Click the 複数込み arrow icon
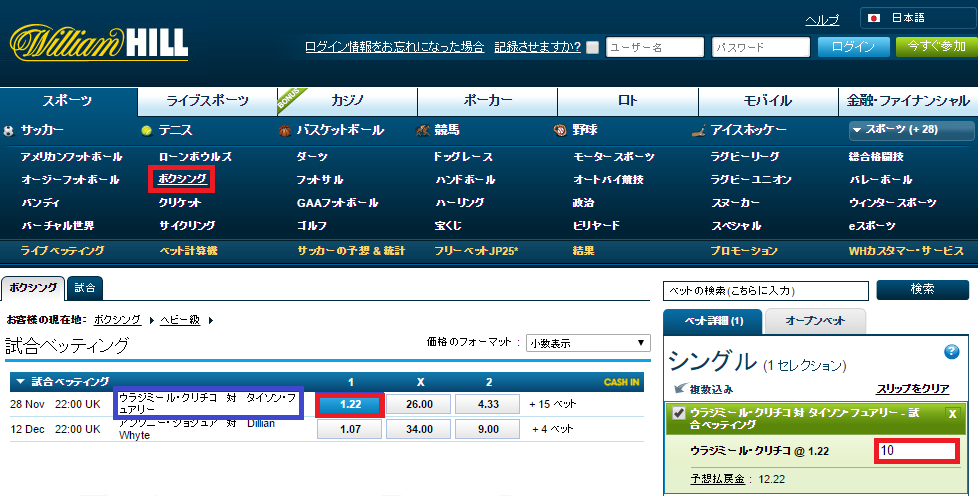The height and width of the screenshot is (496, 978). pos(680,388)
